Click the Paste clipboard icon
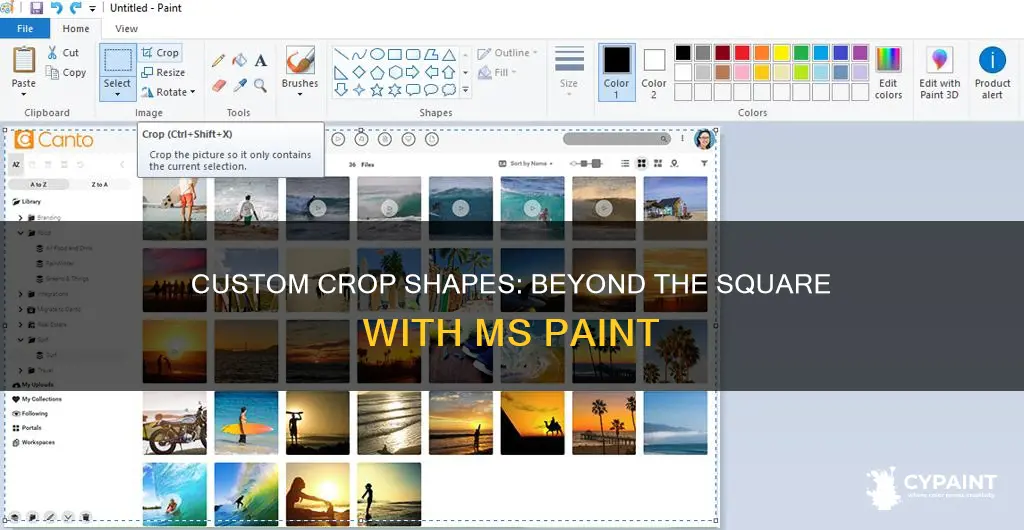 click(24, 60)
